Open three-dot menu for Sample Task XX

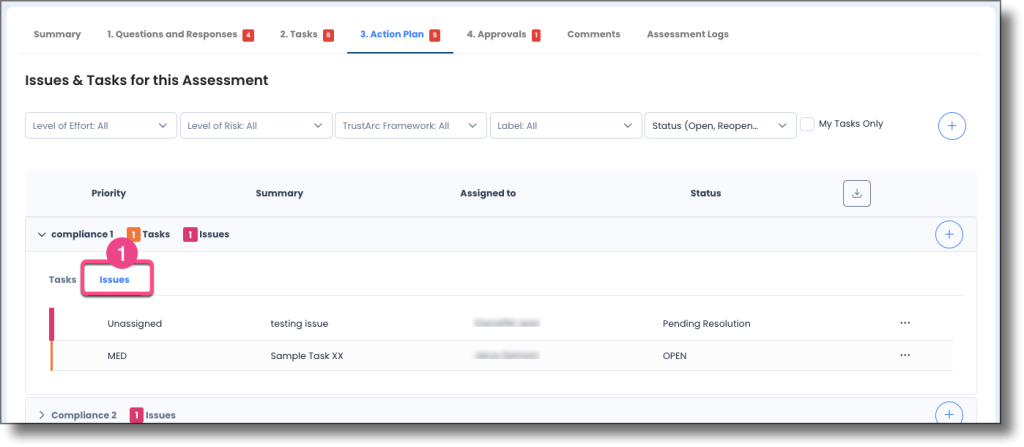[905, 355]
